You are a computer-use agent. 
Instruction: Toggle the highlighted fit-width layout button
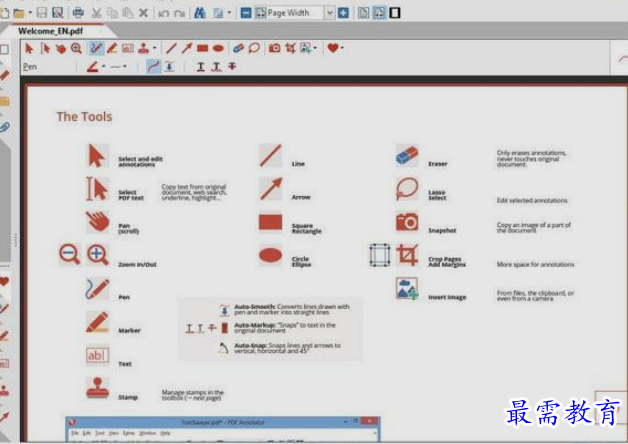[379, 13]
